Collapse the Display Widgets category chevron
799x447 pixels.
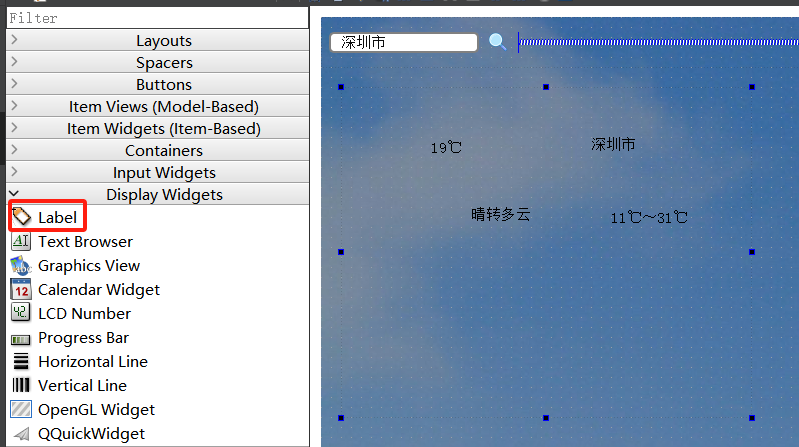tap(14, 193)
